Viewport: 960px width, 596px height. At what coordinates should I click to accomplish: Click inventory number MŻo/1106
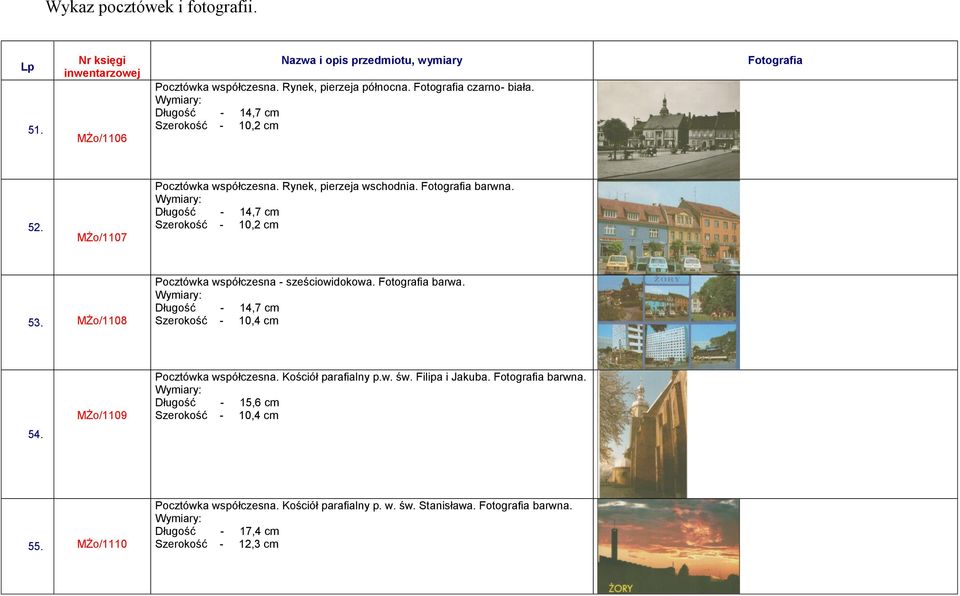(102, 138)
